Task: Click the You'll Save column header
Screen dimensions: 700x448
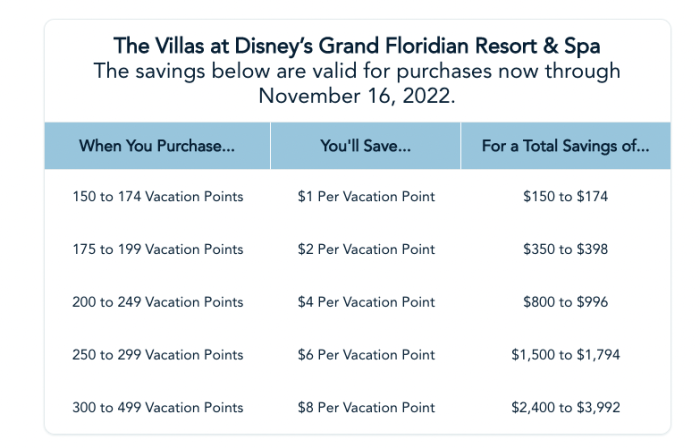Action: [366, 146]
